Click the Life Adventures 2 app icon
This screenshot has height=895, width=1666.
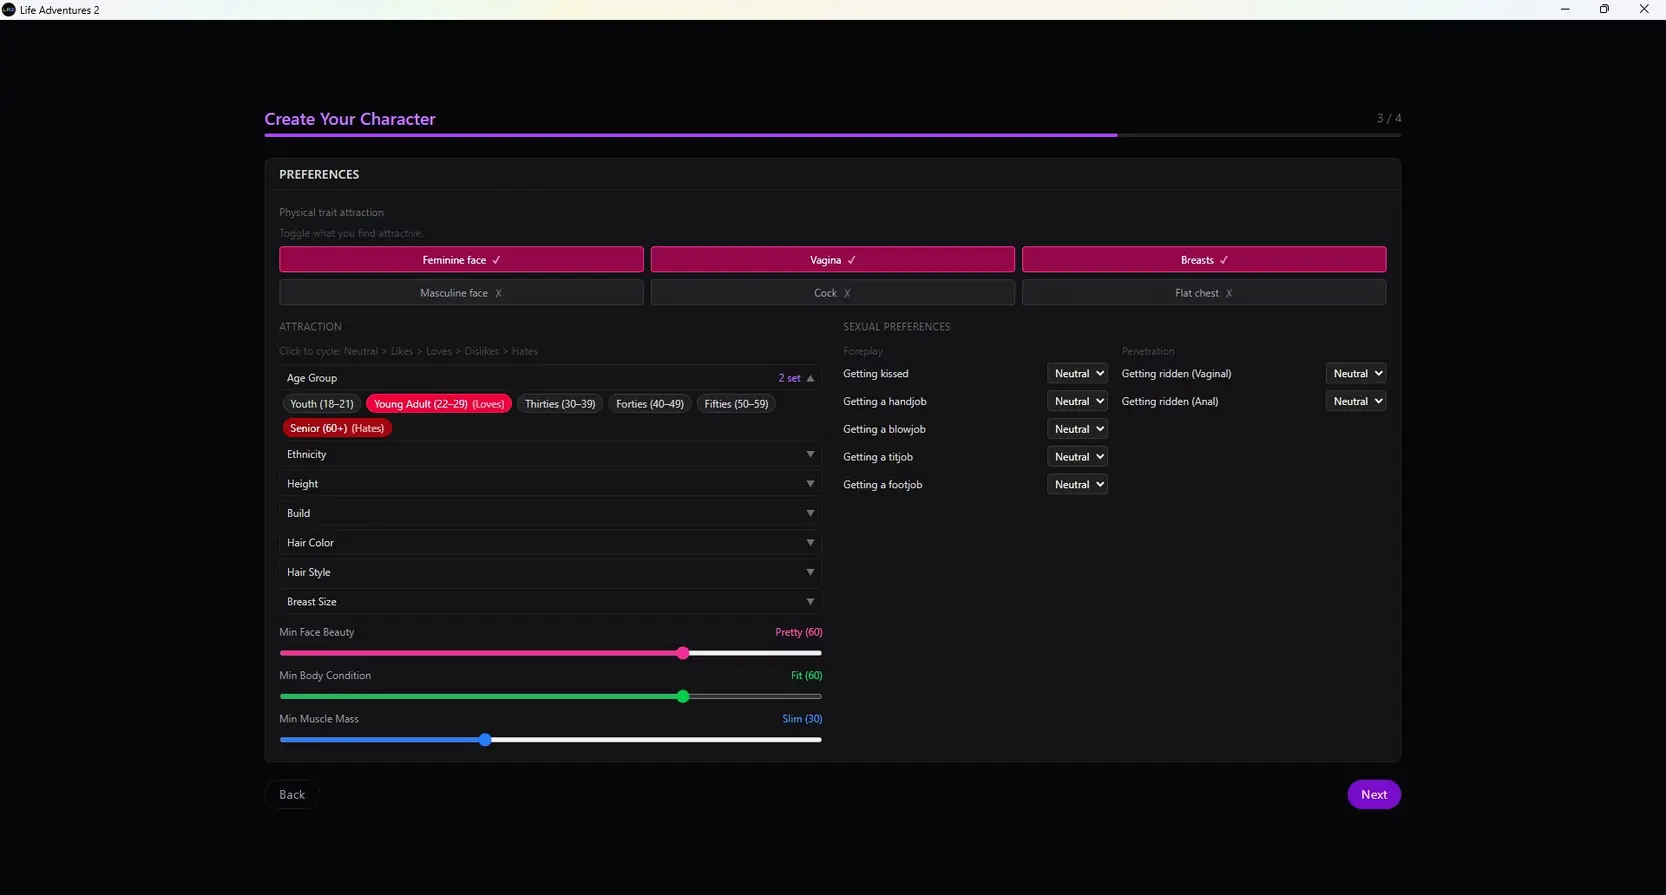pyautogui.click(x=9, y=10)
